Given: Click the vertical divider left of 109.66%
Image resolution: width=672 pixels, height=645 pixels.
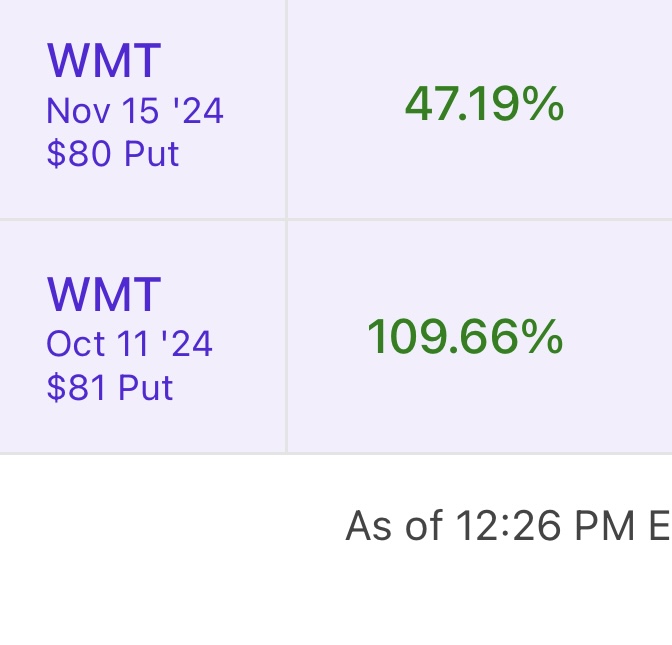Looking at the screenshot, I should tap(287, 337).
